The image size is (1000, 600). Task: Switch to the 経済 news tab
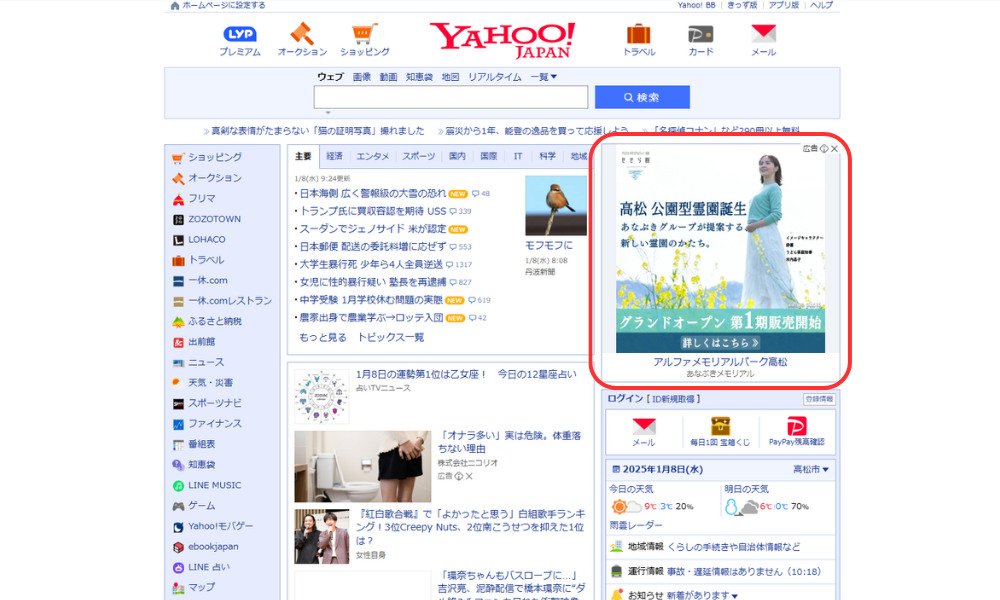coord(334,156)
